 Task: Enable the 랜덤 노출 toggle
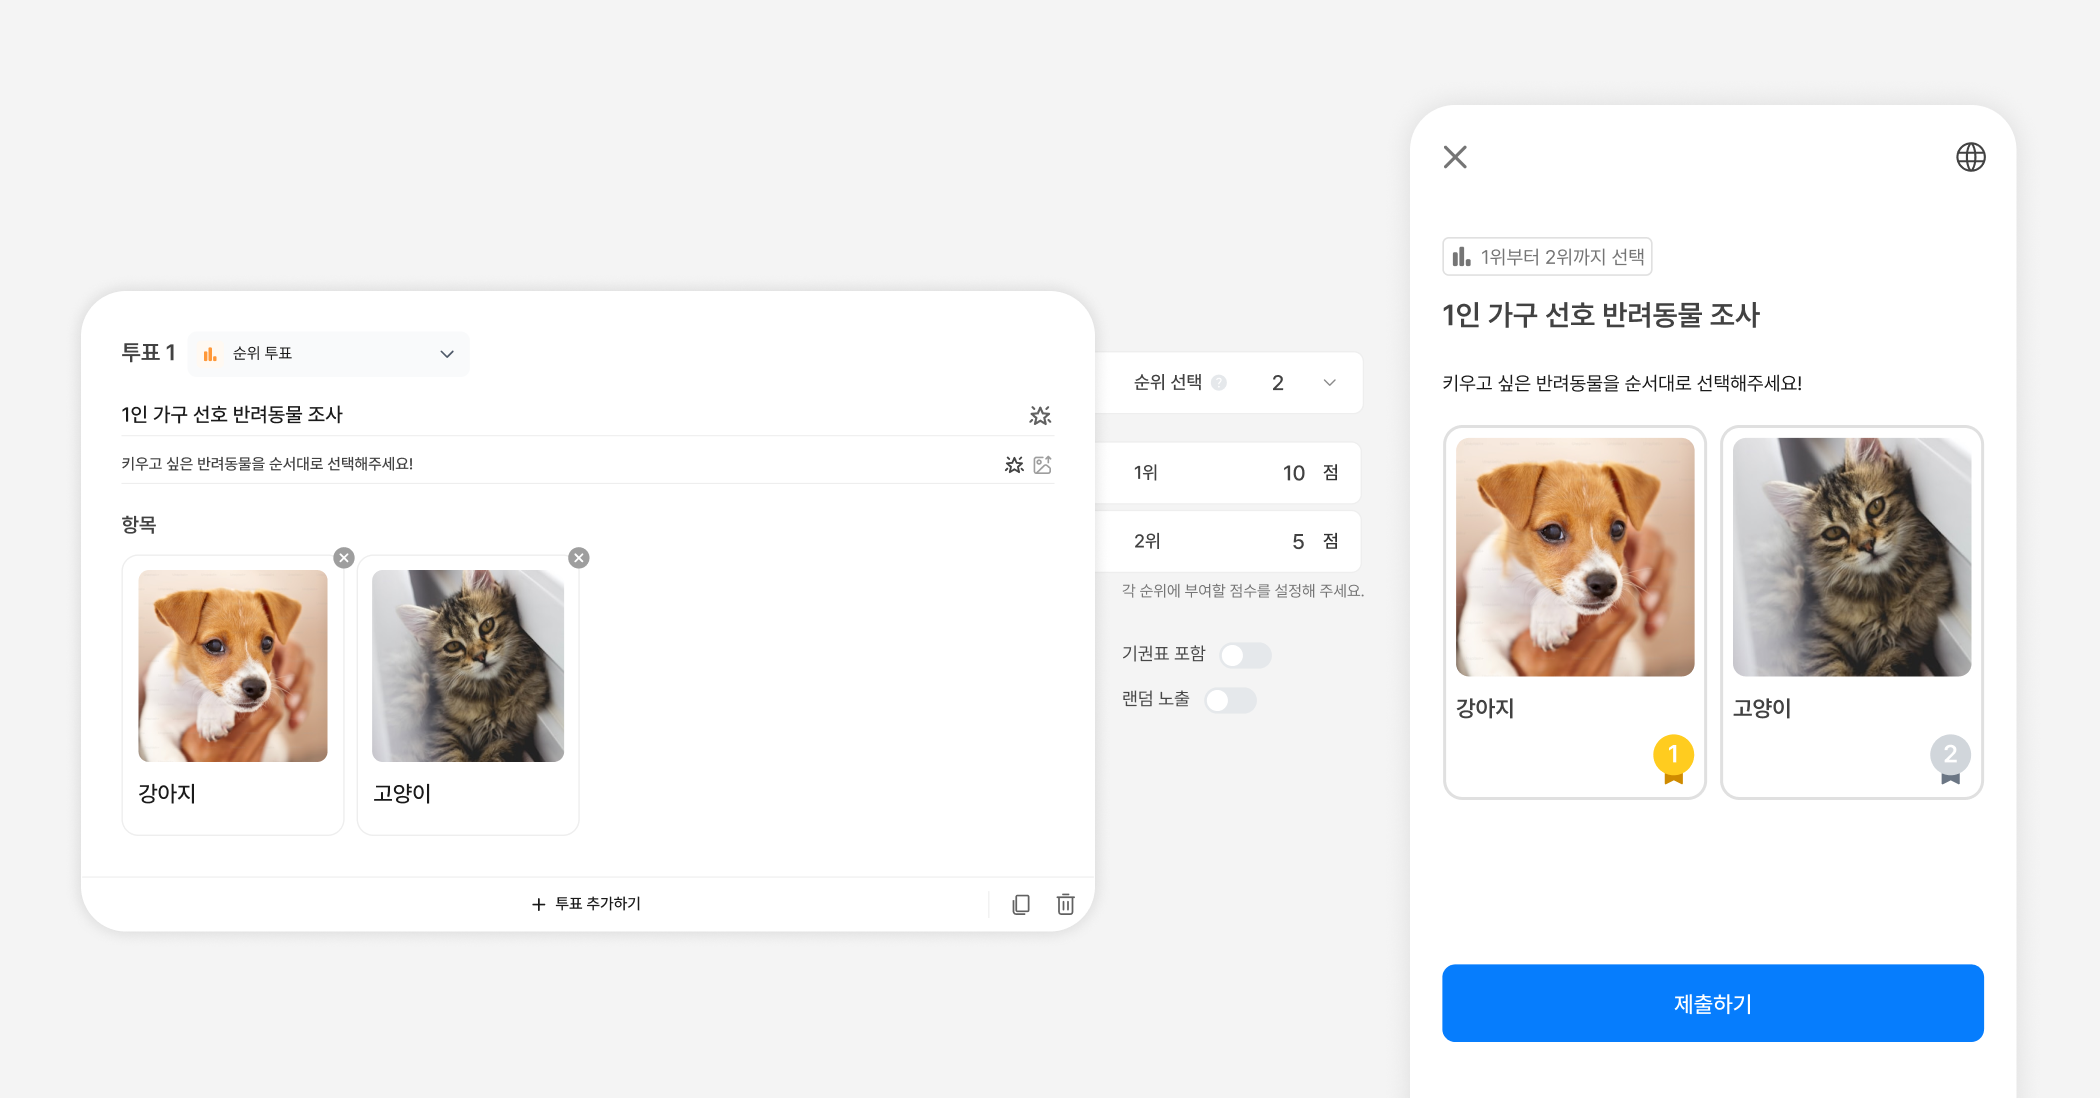(x=1230, y=700)
